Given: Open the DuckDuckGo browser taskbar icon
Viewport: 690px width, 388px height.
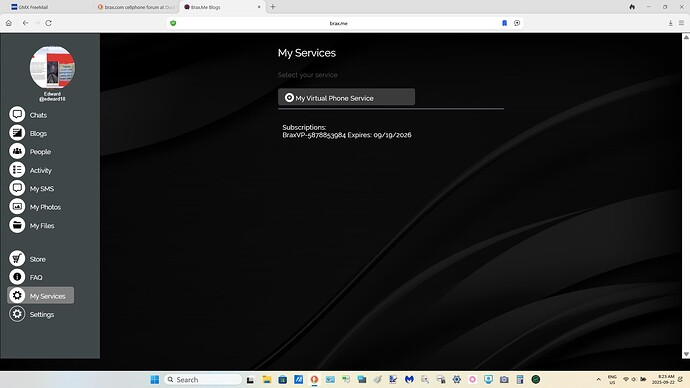Looking at the screenshot, I should pos(314,379).
